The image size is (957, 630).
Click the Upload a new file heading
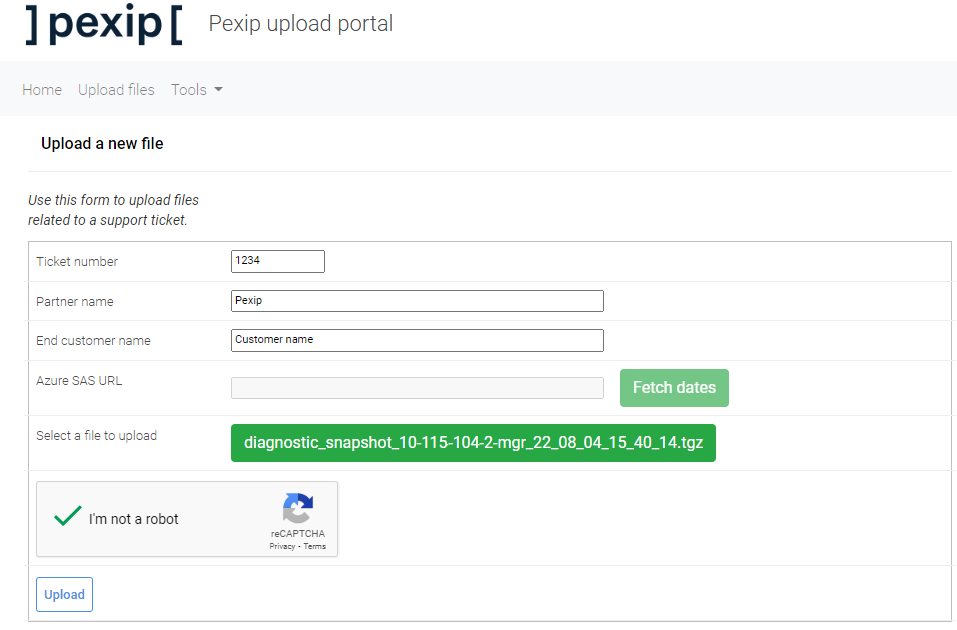click(x=102, y=144)
